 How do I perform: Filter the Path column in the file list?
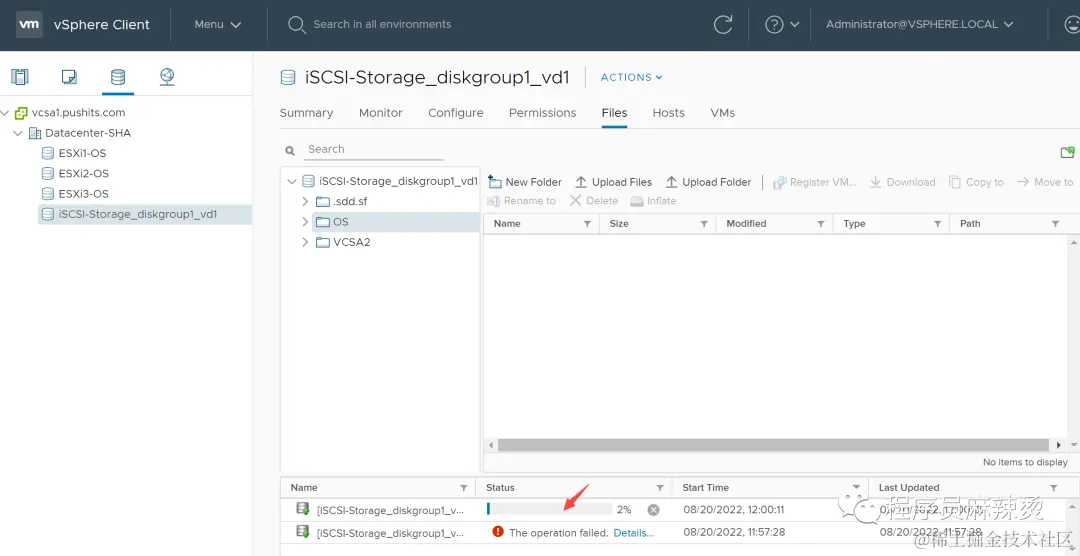pyautogui.click(x=1055, y=224)
